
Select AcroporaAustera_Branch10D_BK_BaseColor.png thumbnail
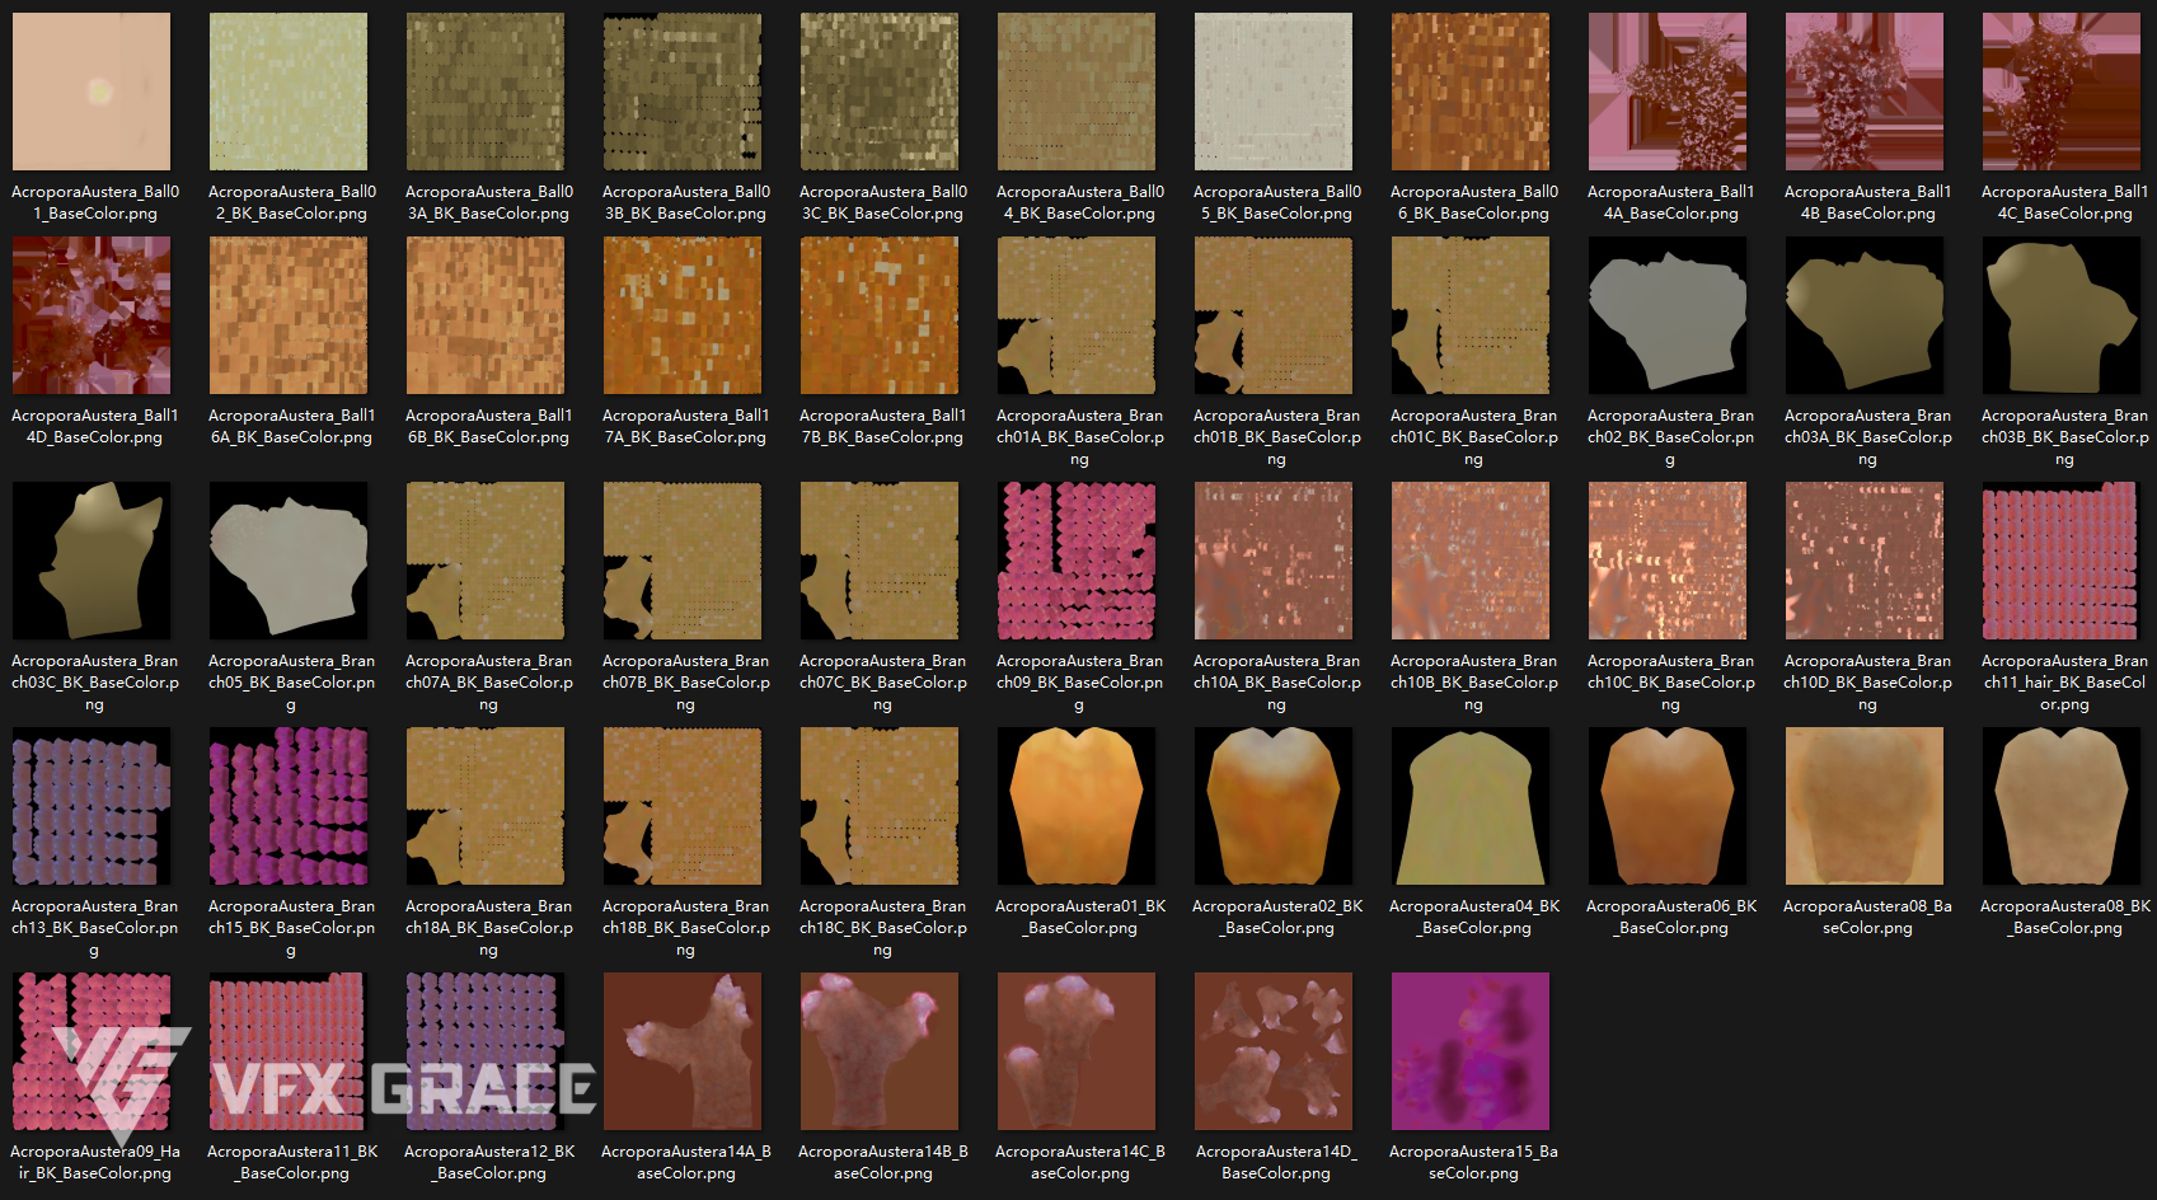tap(1864, 560)
